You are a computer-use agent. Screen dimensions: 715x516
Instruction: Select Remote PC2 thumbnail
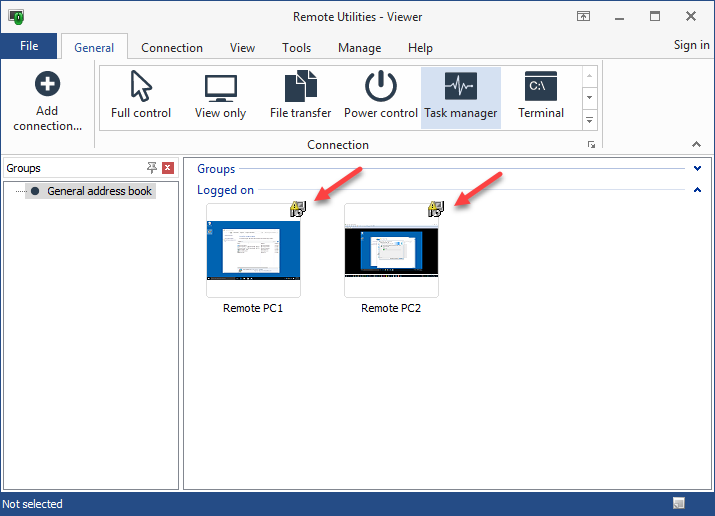391,250
